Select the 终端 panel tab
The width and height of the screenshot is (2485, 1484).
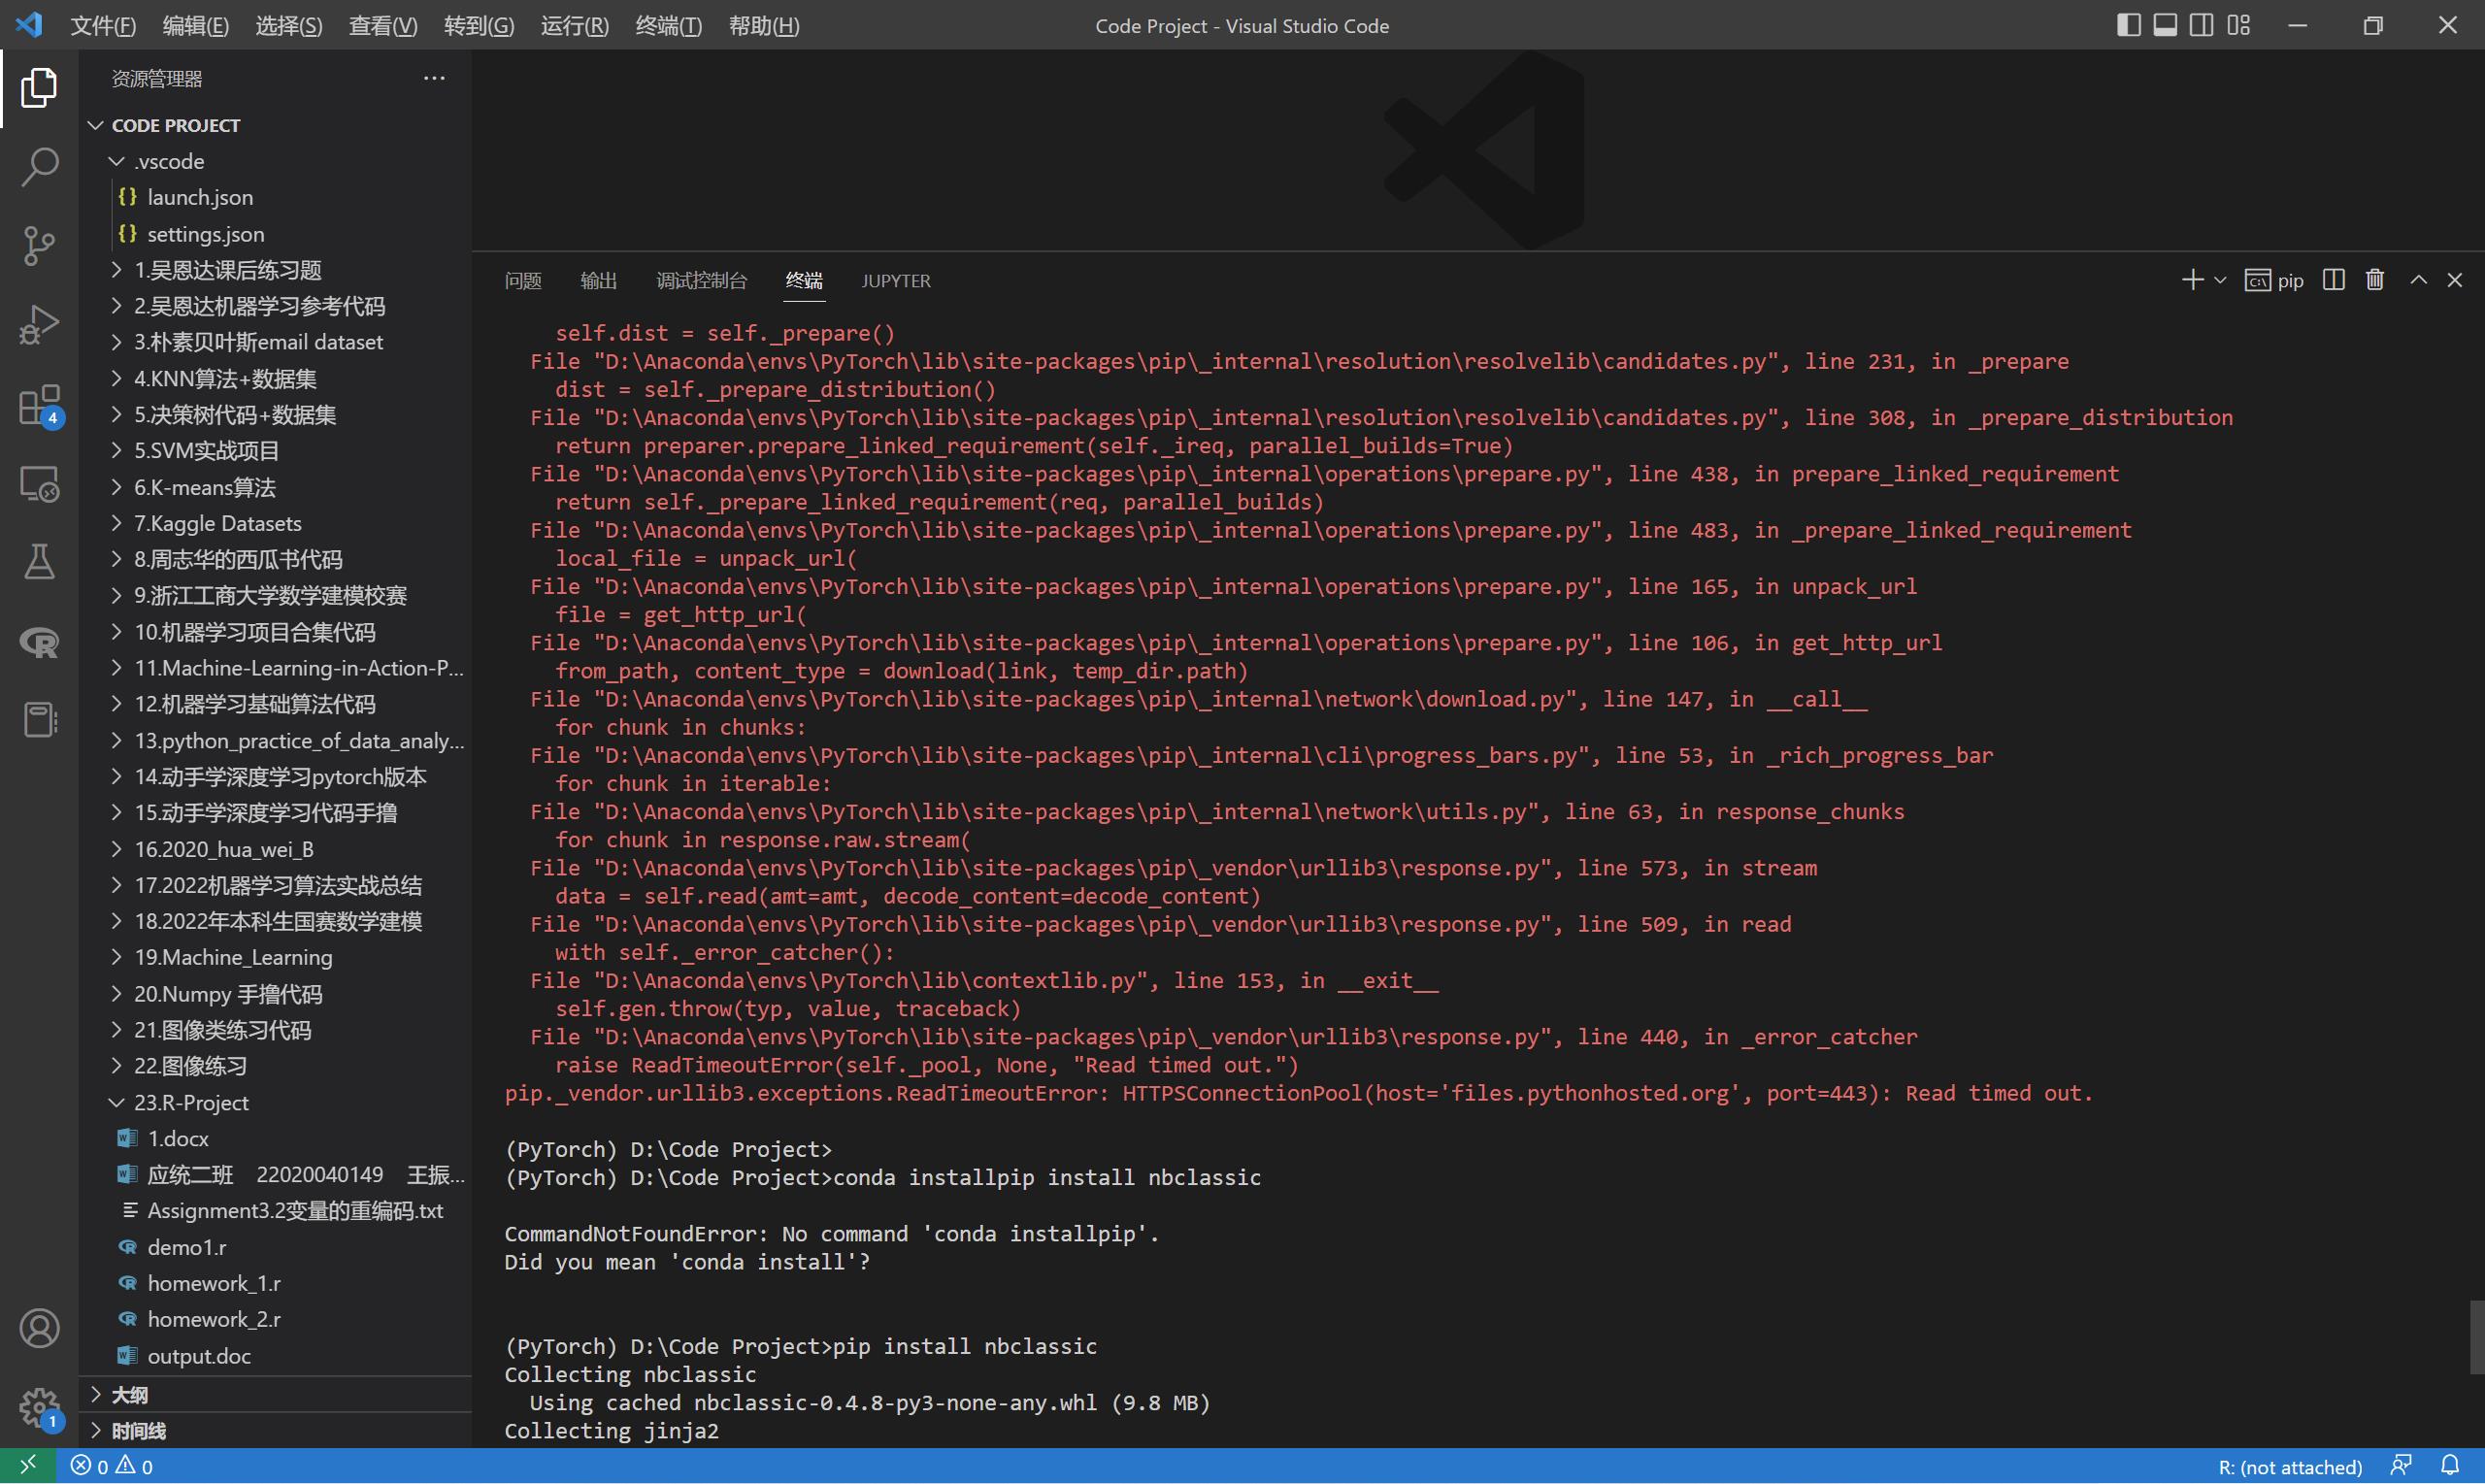tap(804, 281)
